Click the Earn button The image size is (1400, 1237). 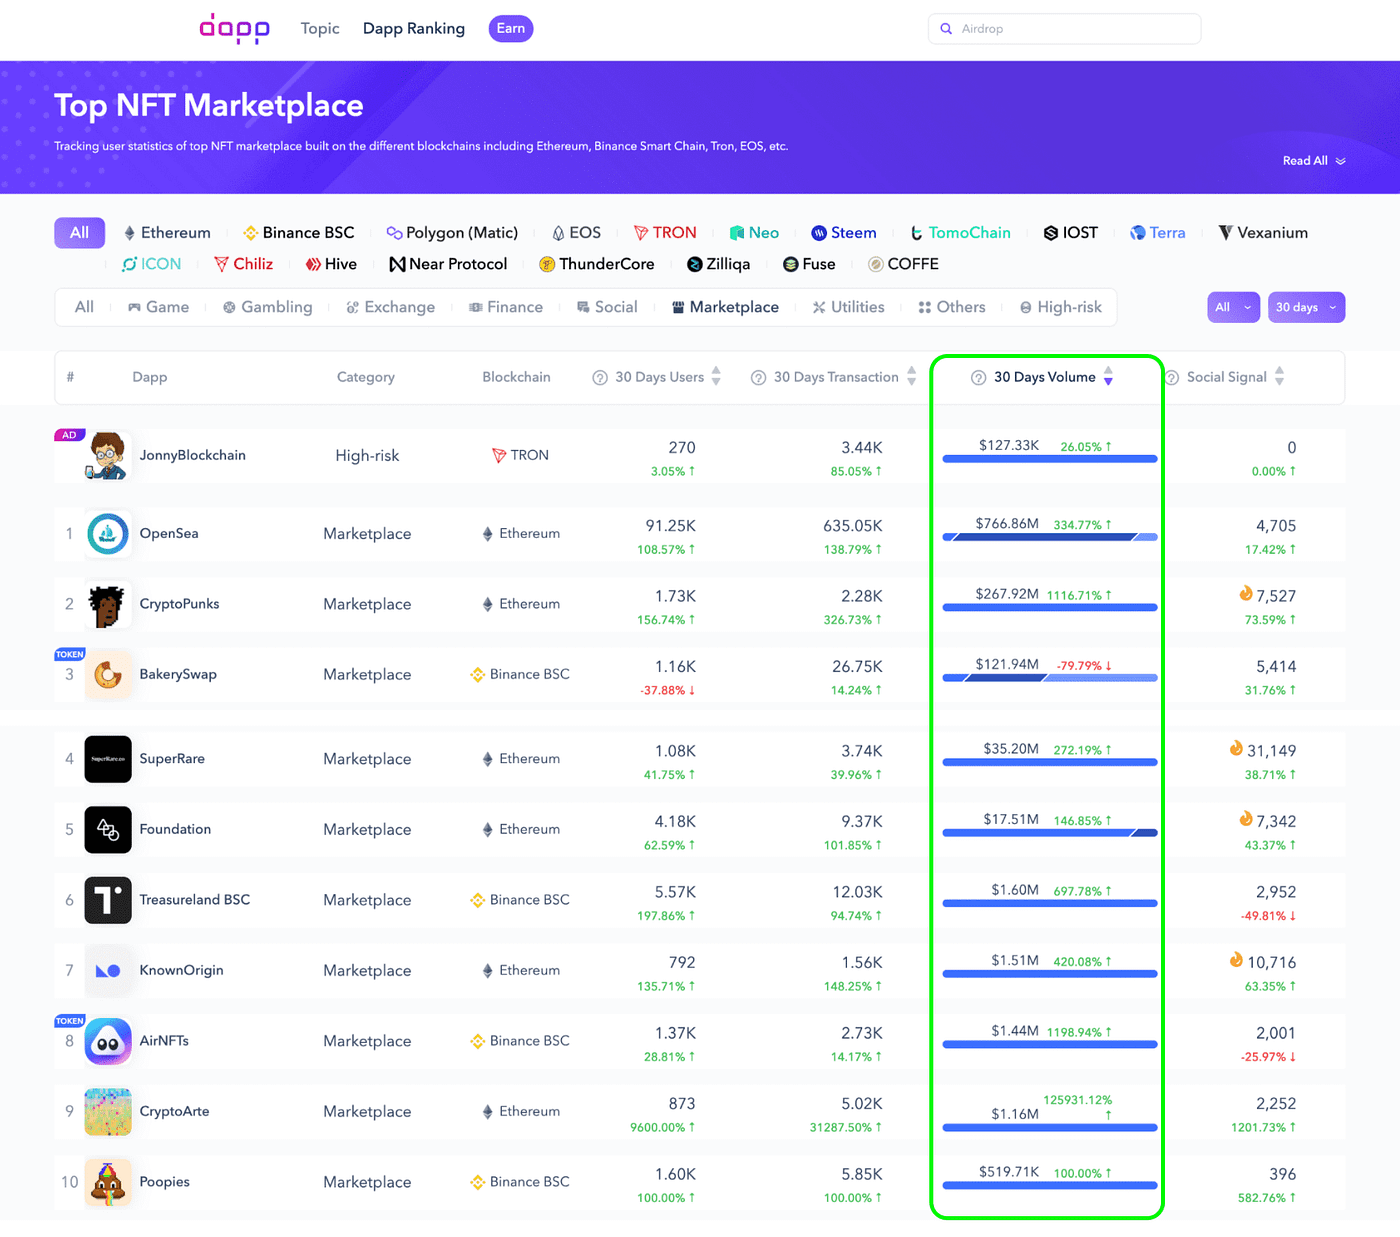click(x=511, y=29)
